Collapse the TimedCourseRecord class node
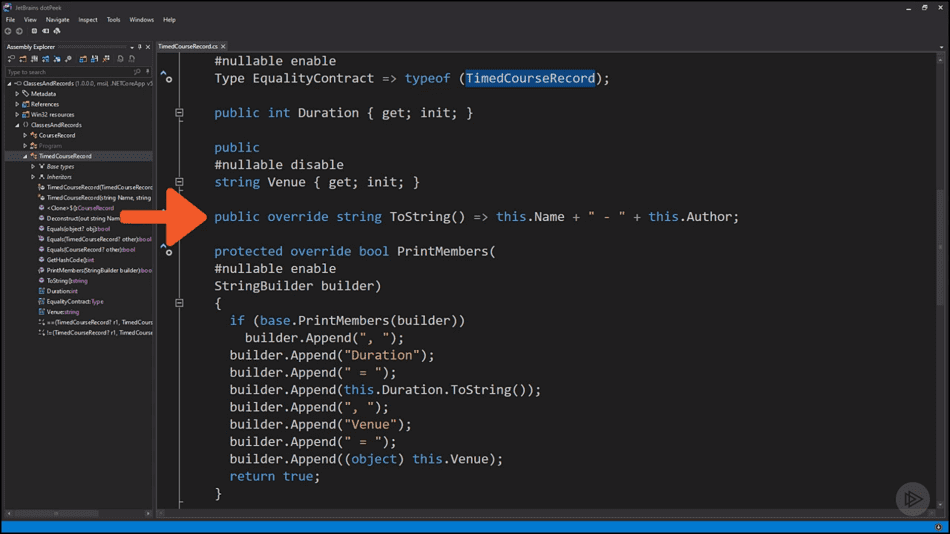The image size is (950, 534). click(25, 156)
